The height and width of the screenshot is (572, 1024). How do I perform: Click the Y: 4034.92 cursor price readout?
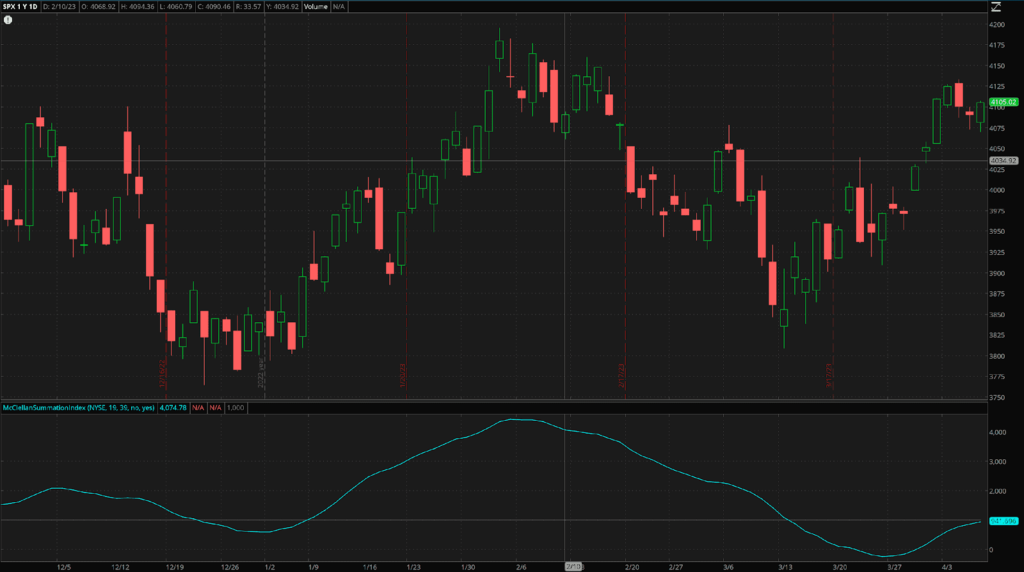[282, 7]
